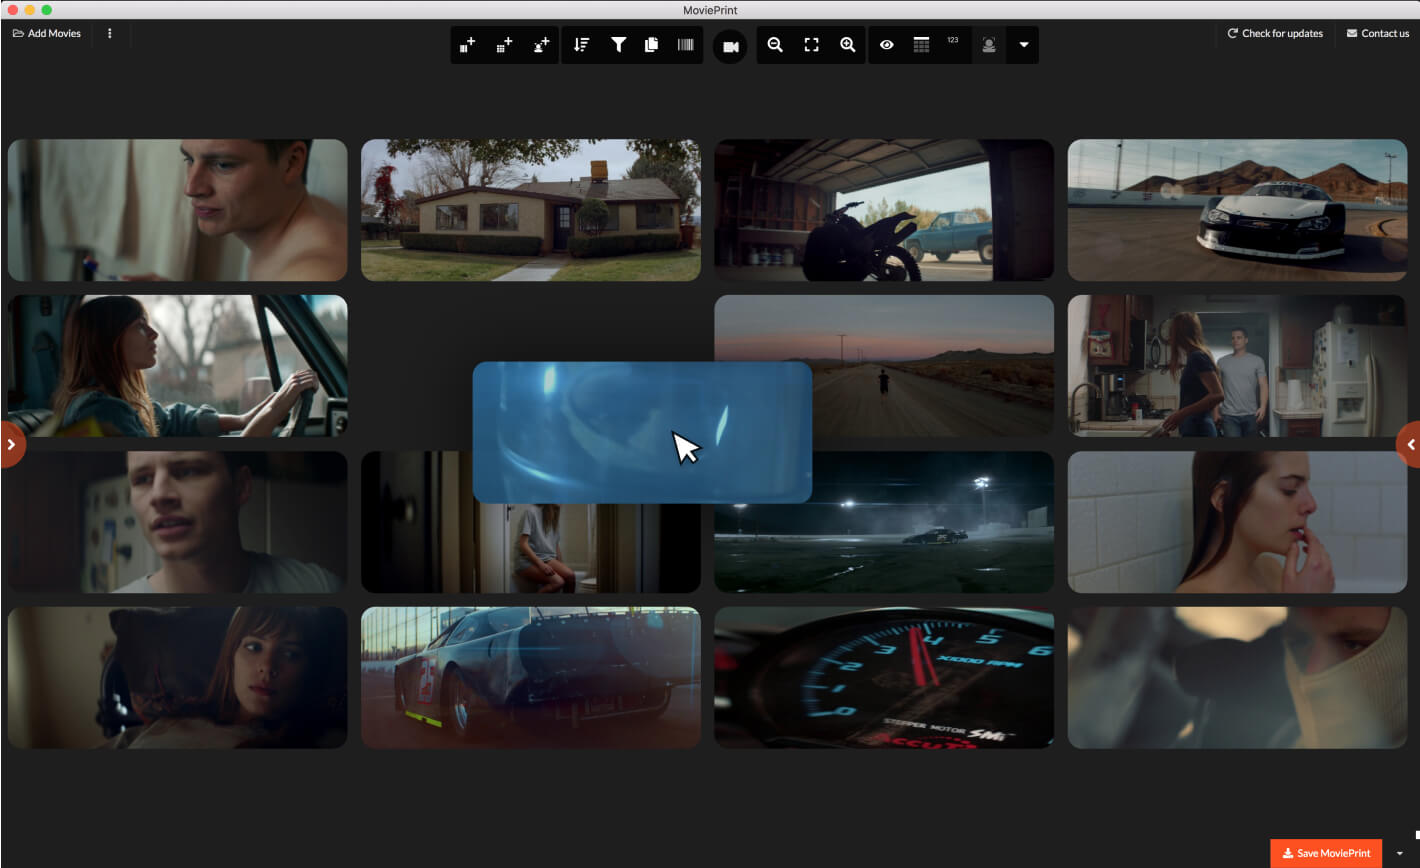This screenshot has width=1420, height=868.
Task: Select the man in gray shirt thumbnail
Action: [178, 522]
